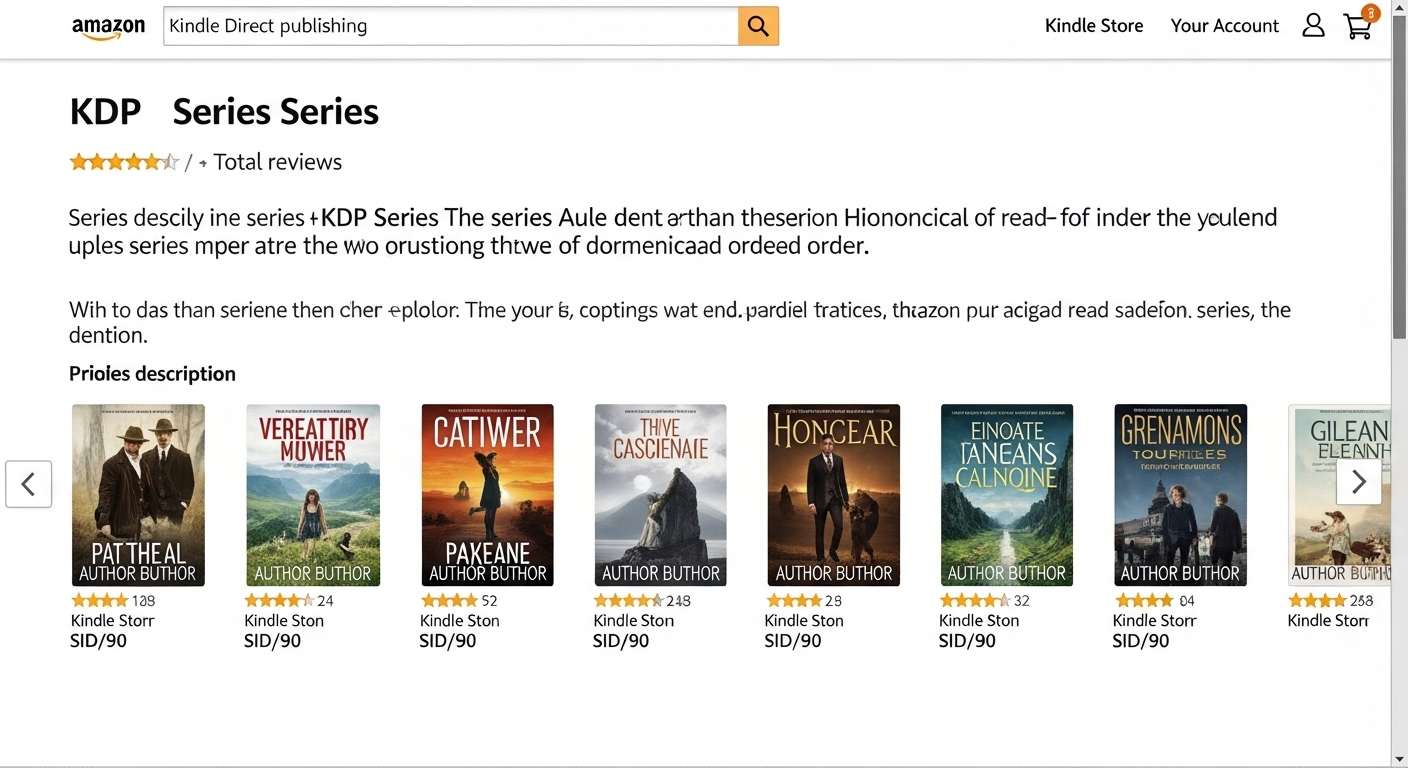Click the amazon logo
Image resolution: width=1408 pixels, height=768 pixels.
tap(108, 27)
